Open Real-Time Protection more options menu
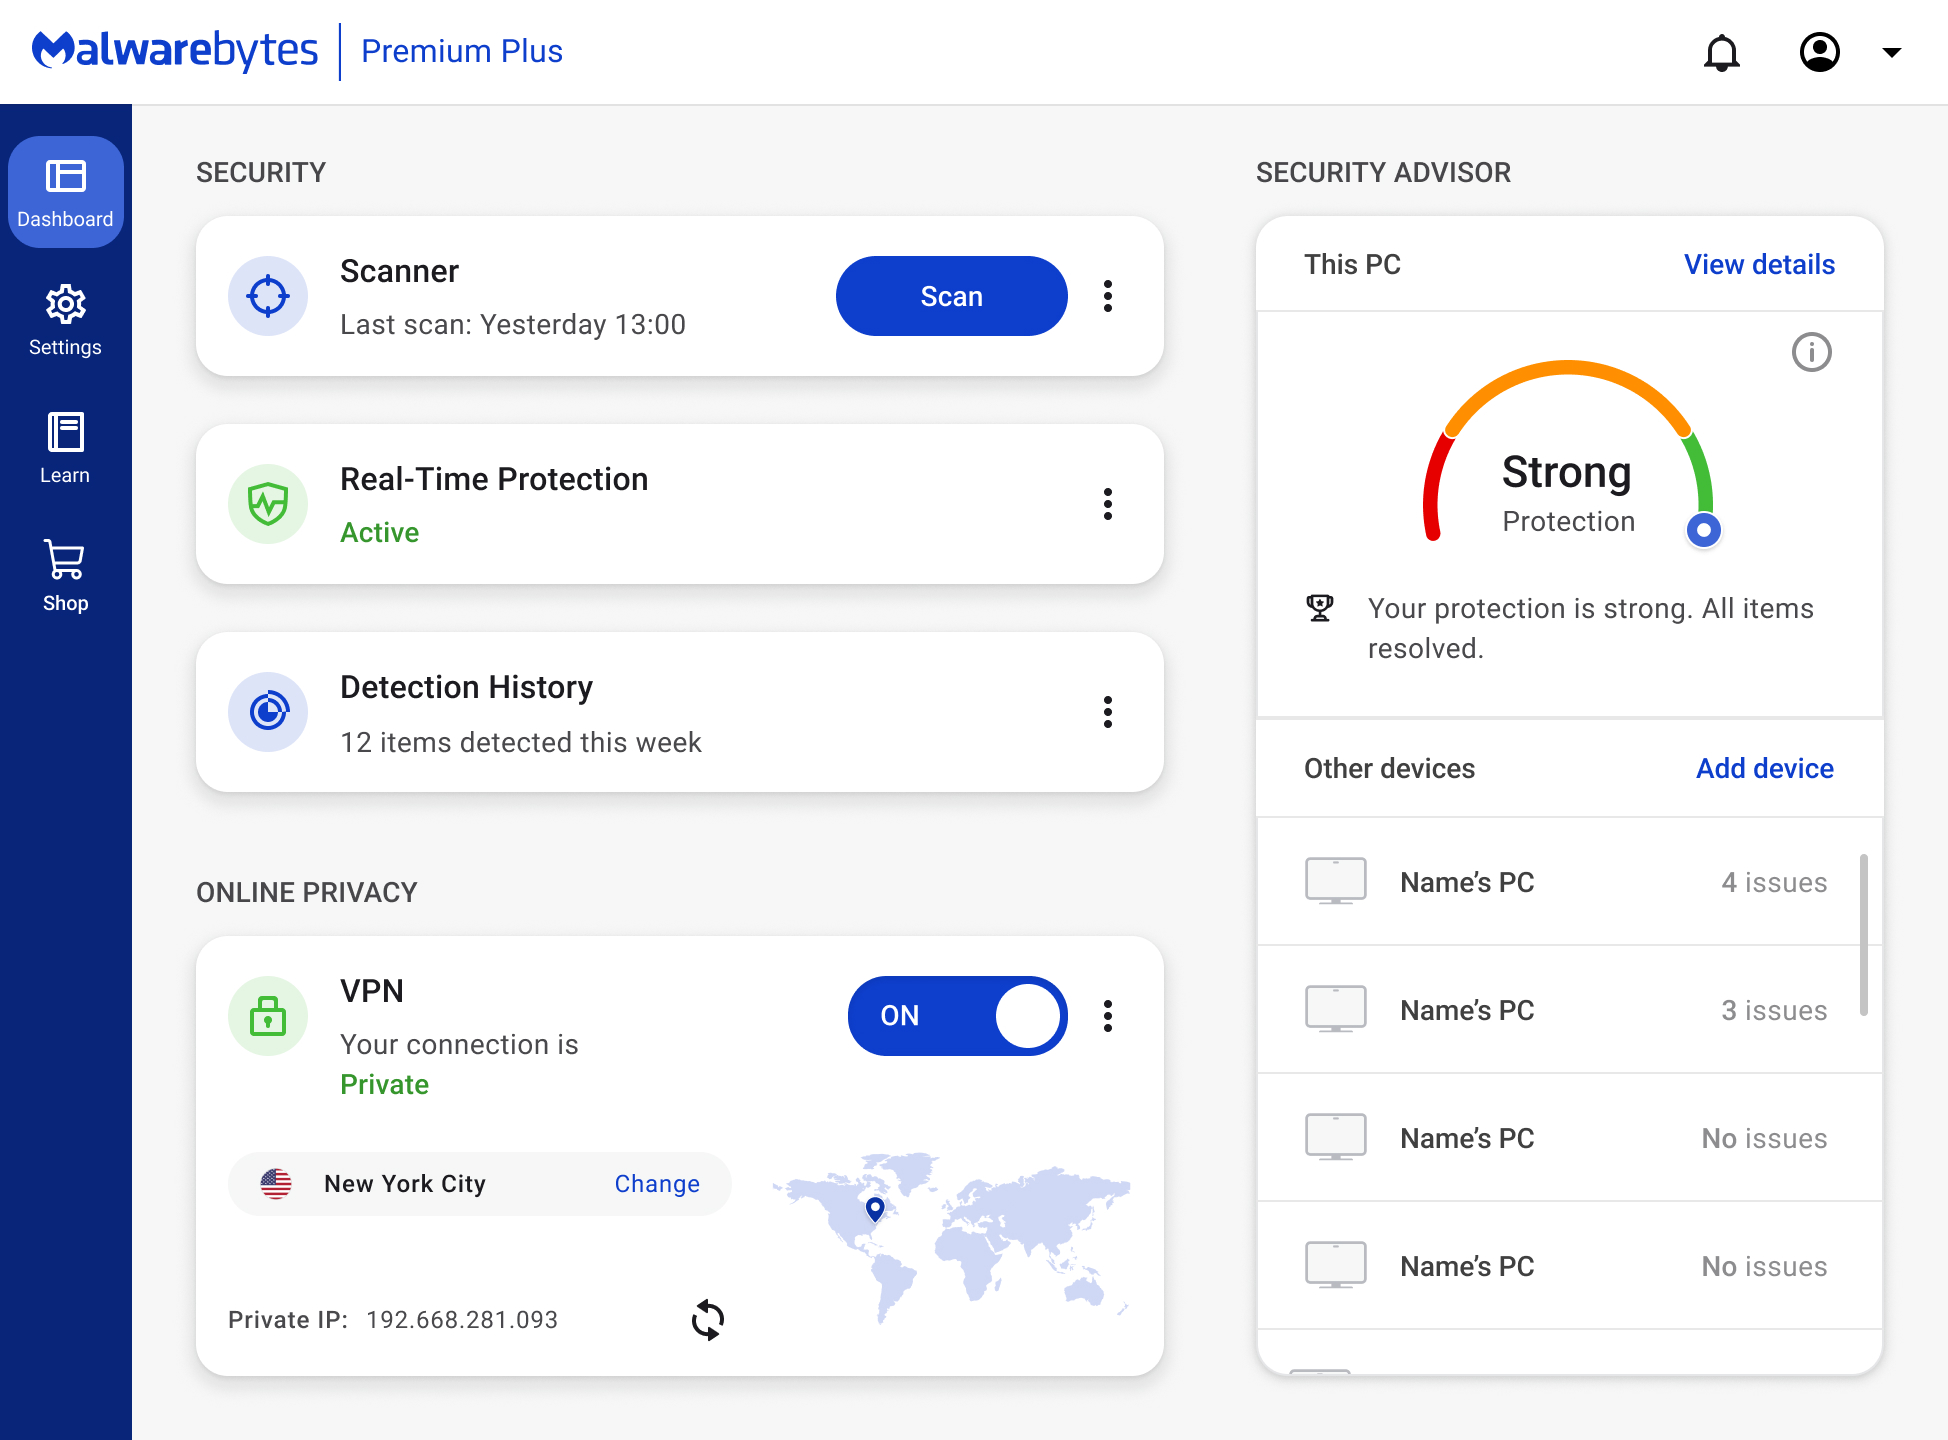 1108,504
